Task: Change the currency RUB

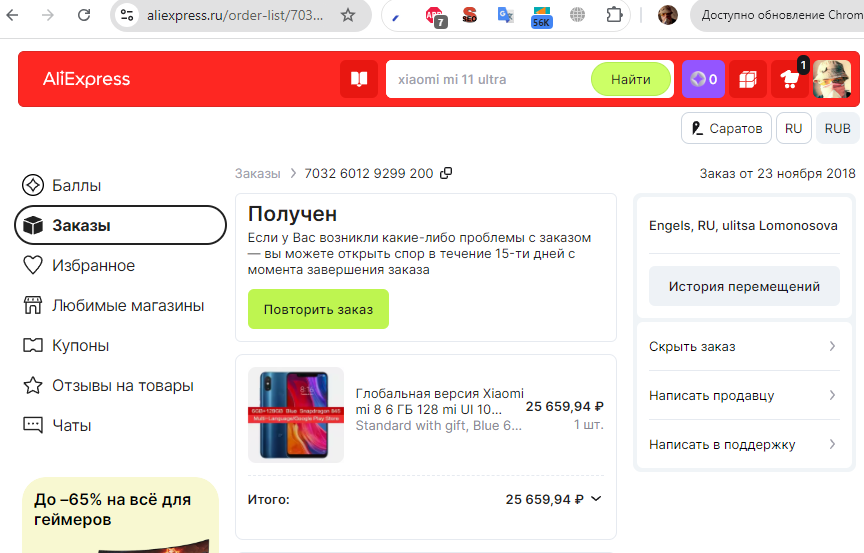Action: click(838, 128)
